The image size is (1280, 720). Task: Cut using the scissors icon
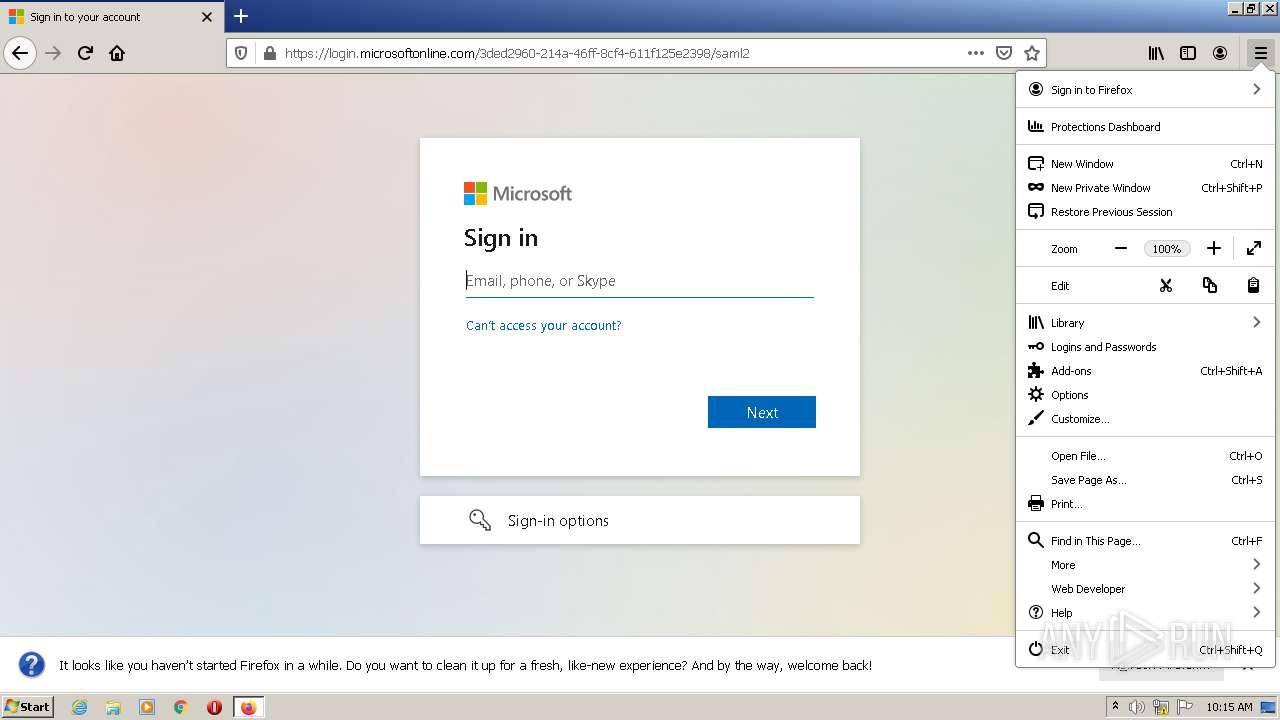tap(1165, 285)
